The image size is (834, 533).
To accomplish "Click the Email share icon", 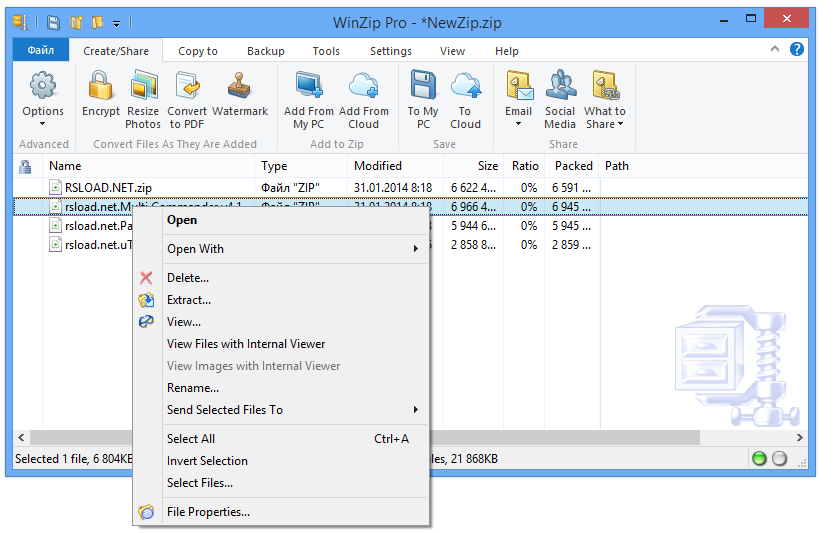I will pyautogui.click(x=519, y=86).
